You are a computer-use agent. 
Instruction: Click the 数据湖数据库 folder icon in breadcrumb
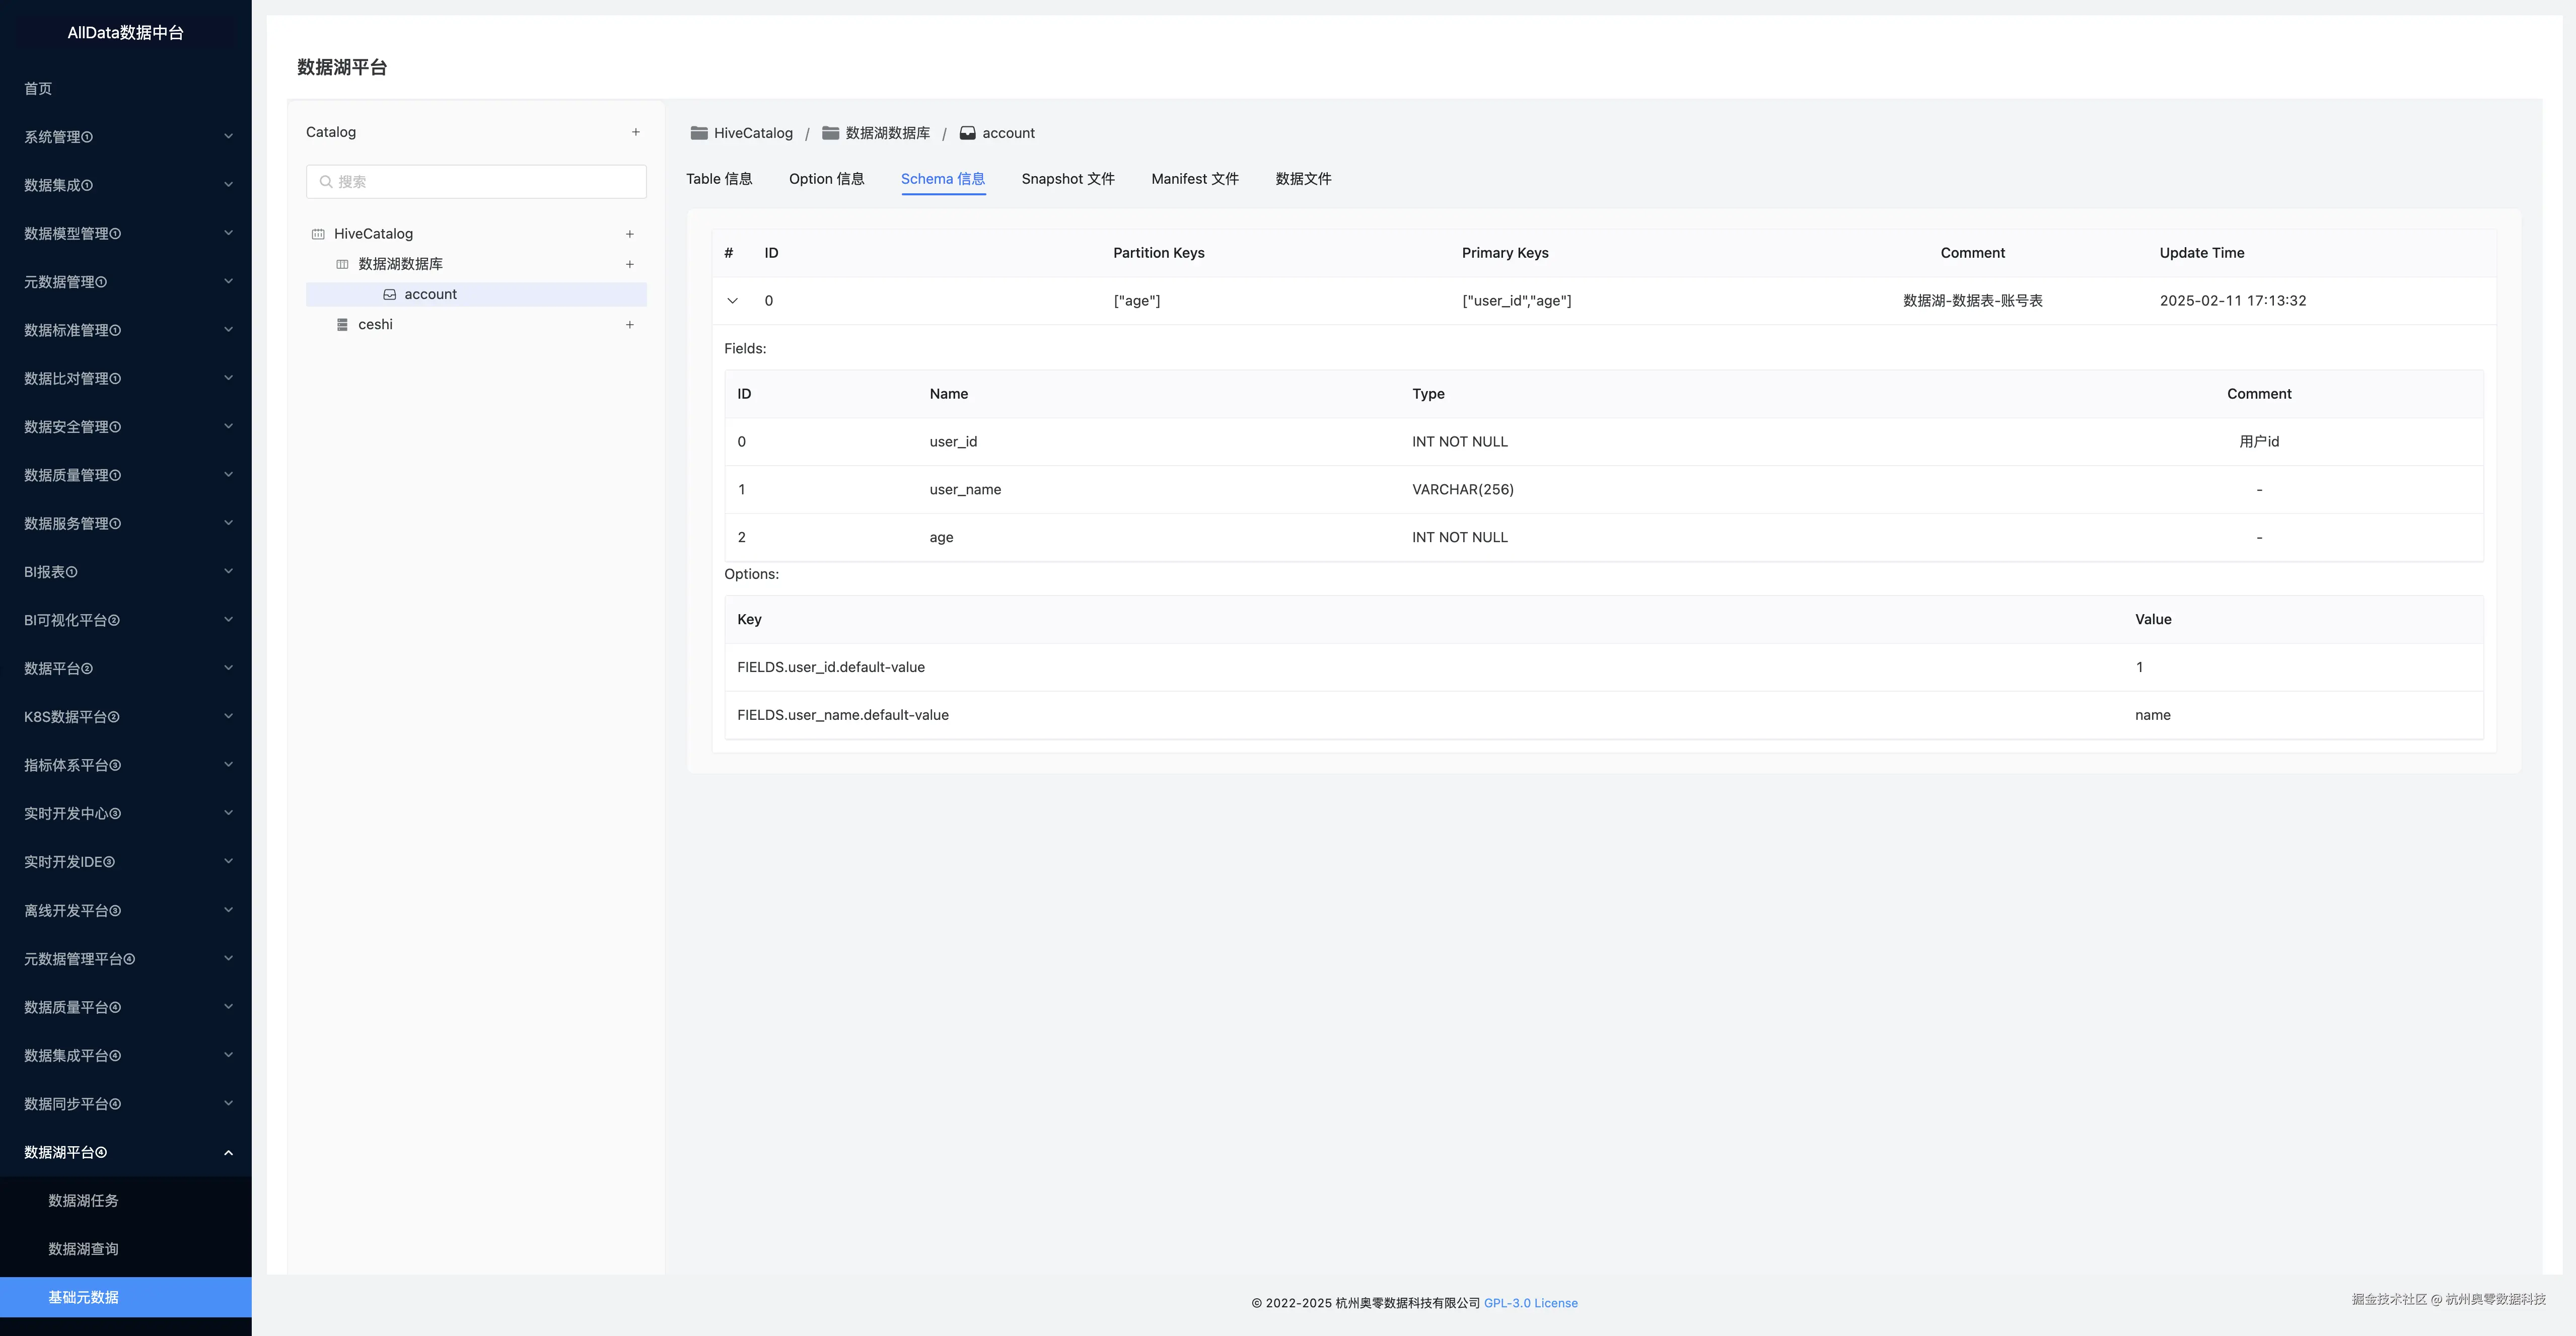click(830, 133)
